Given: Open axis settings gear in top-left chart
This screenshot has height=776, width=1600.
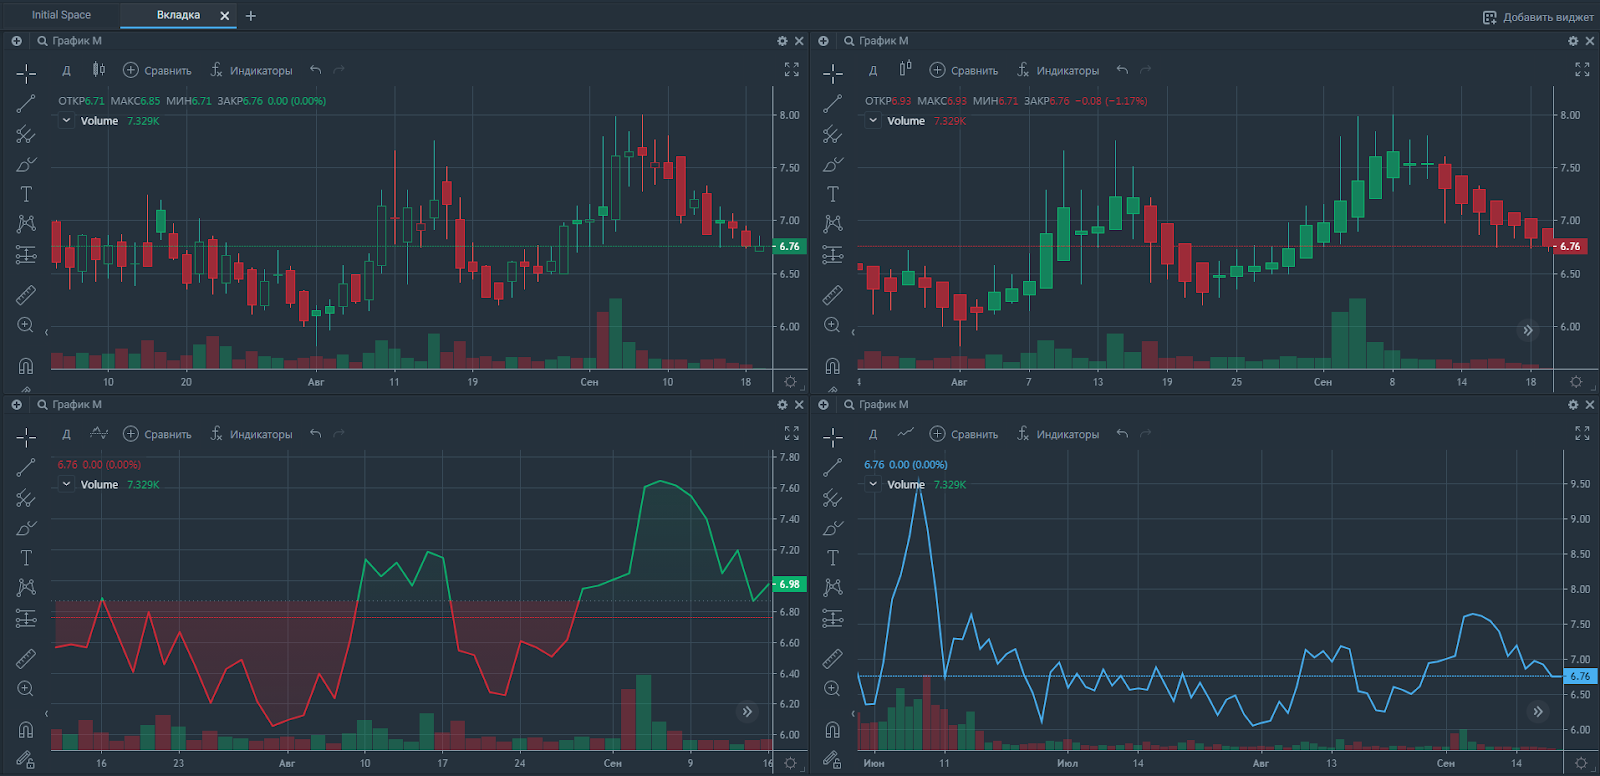Looking at the screenshot, I should coord(790,382).
